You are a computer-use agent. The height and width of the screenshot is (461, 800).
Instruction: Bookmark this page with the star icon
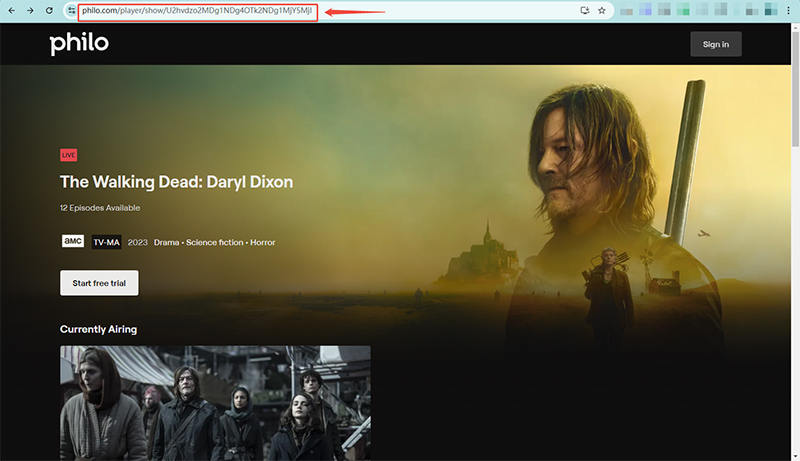tap(602, 10)
